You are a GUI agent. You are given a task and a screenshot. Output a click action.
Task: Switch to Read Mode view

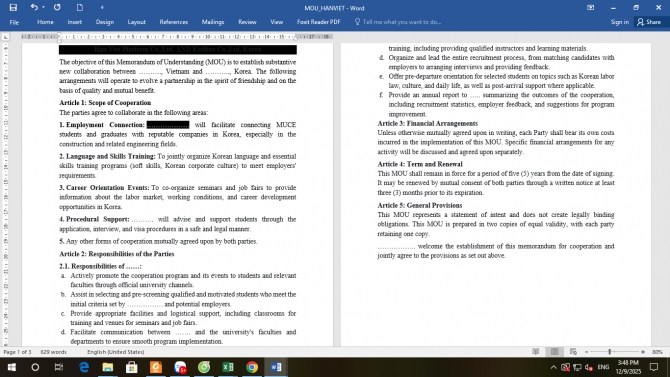535,352
